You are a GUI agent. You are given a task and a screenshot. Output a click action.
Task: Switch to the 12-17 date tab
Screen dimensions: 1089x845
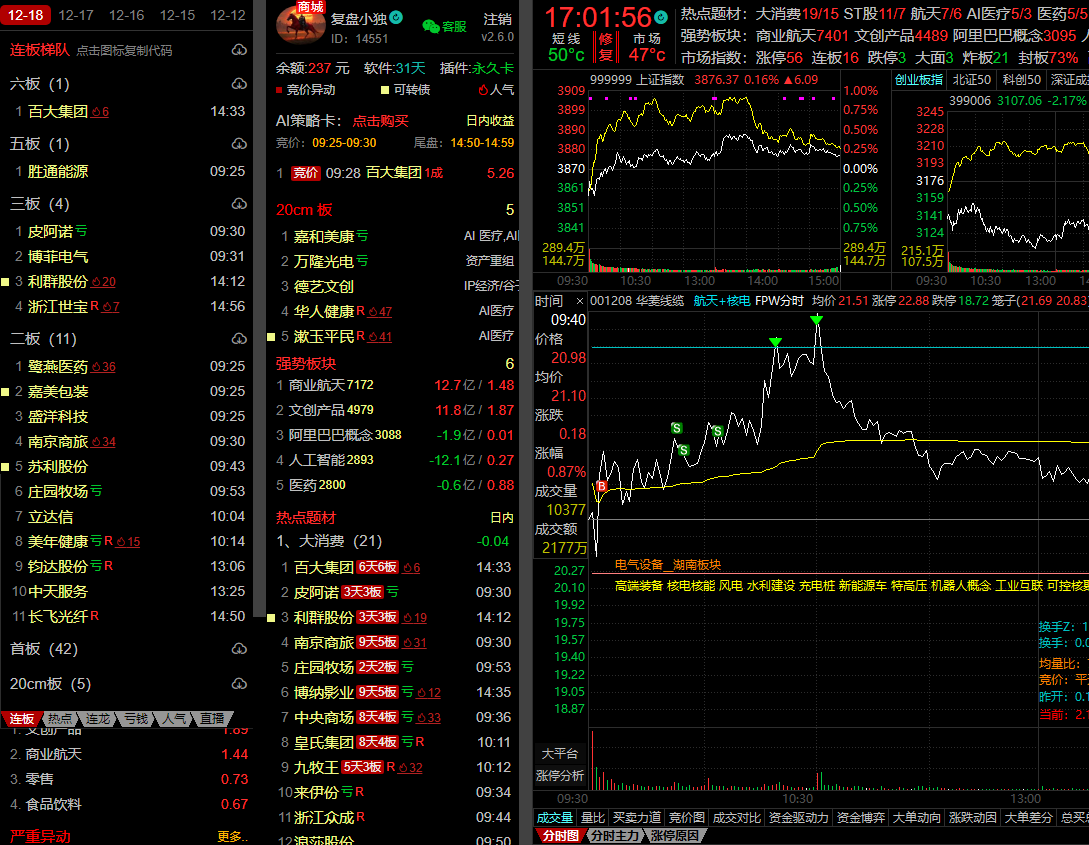pyautogui.click(x=76, y=15)
